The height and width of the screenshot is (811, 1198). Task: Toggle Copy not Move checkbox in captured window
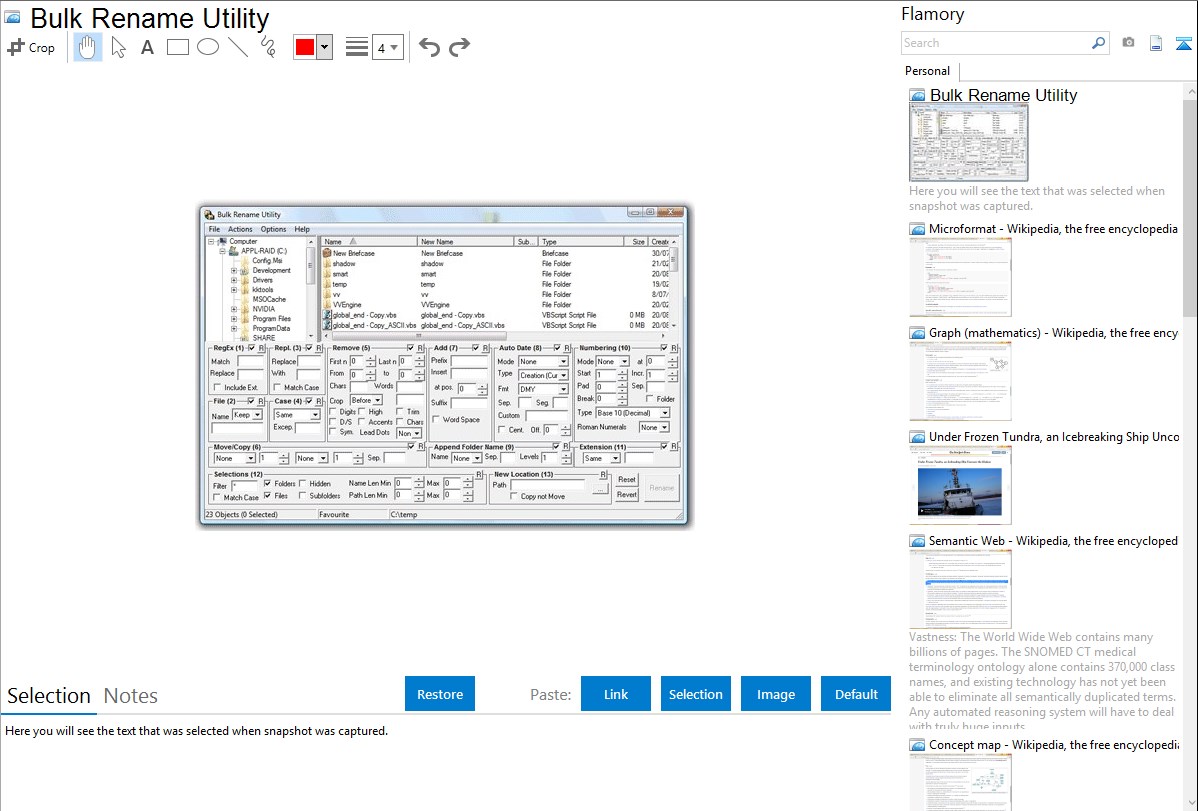click(x=513, y=496)
